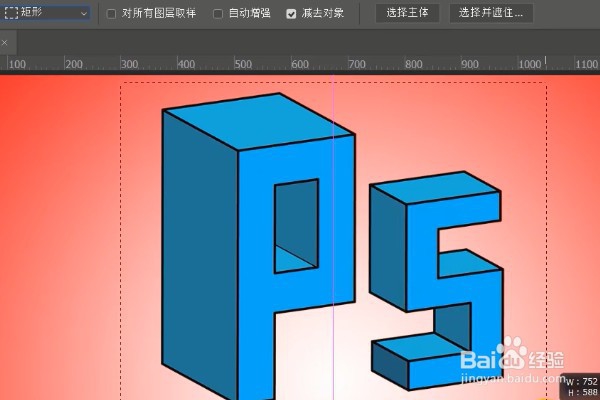
Task: Click the ruler at the 500 mark
Action: click(243, 64)
